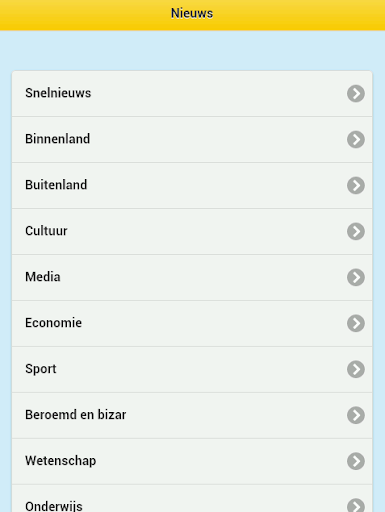Open the Snelnieuws category
This screenshot has width=385, height=512.
(x=192, y=94)
